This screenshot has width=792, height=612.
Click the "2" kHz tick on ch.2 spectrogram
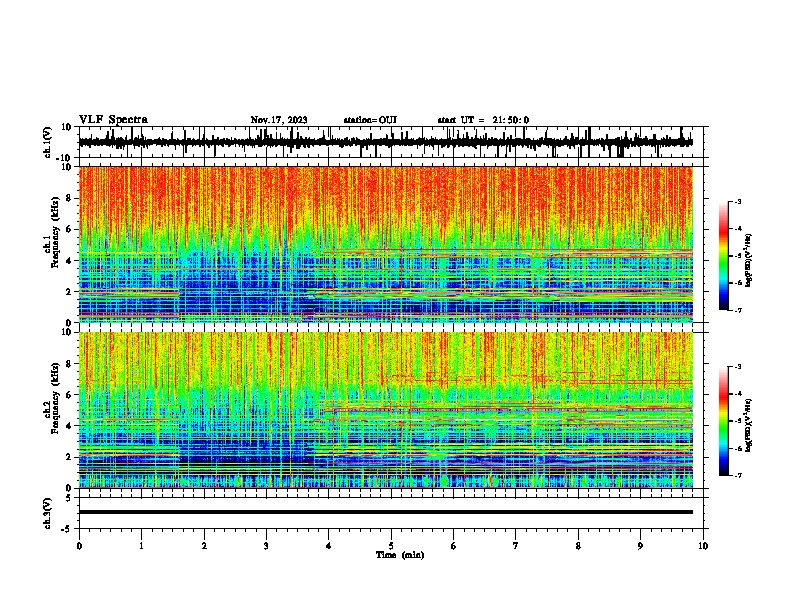69,457
